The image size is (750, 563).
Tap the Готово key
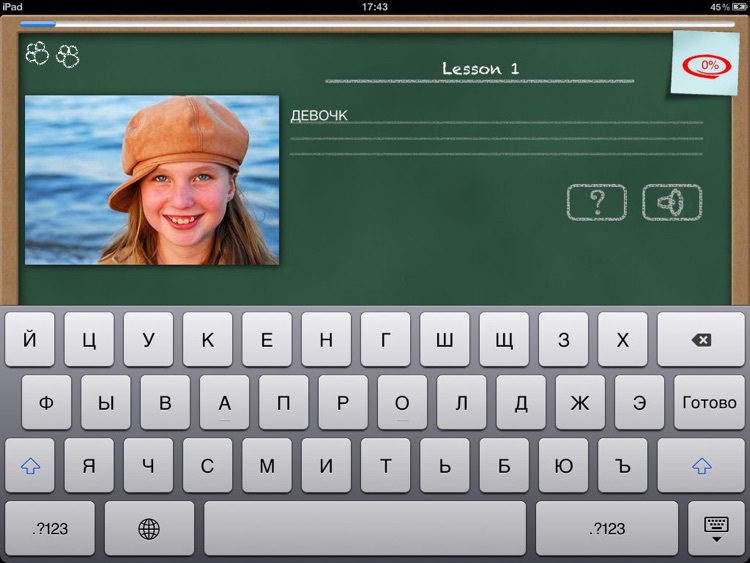pos(709,402)
